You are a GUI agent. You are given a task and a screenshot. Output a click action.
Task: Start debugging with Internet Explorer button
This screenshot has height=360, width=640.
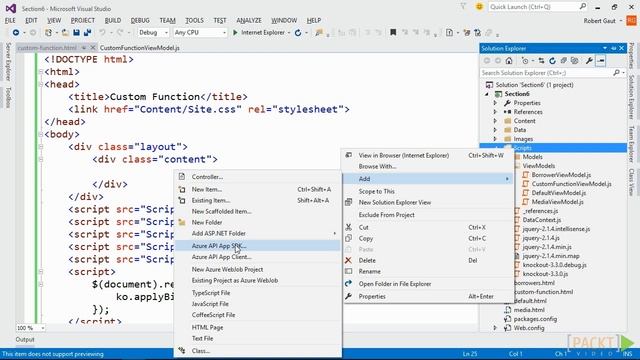(259, 33)
